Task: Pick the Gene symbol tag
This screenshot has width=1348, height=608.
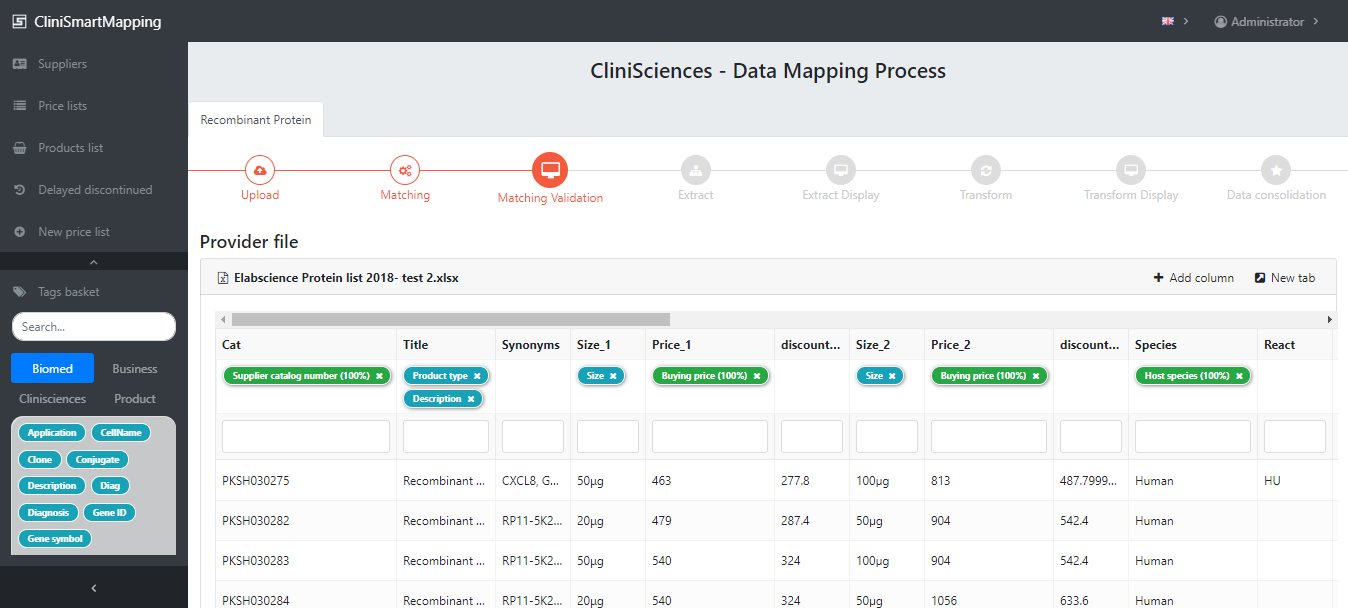Action: click(54, 538)
